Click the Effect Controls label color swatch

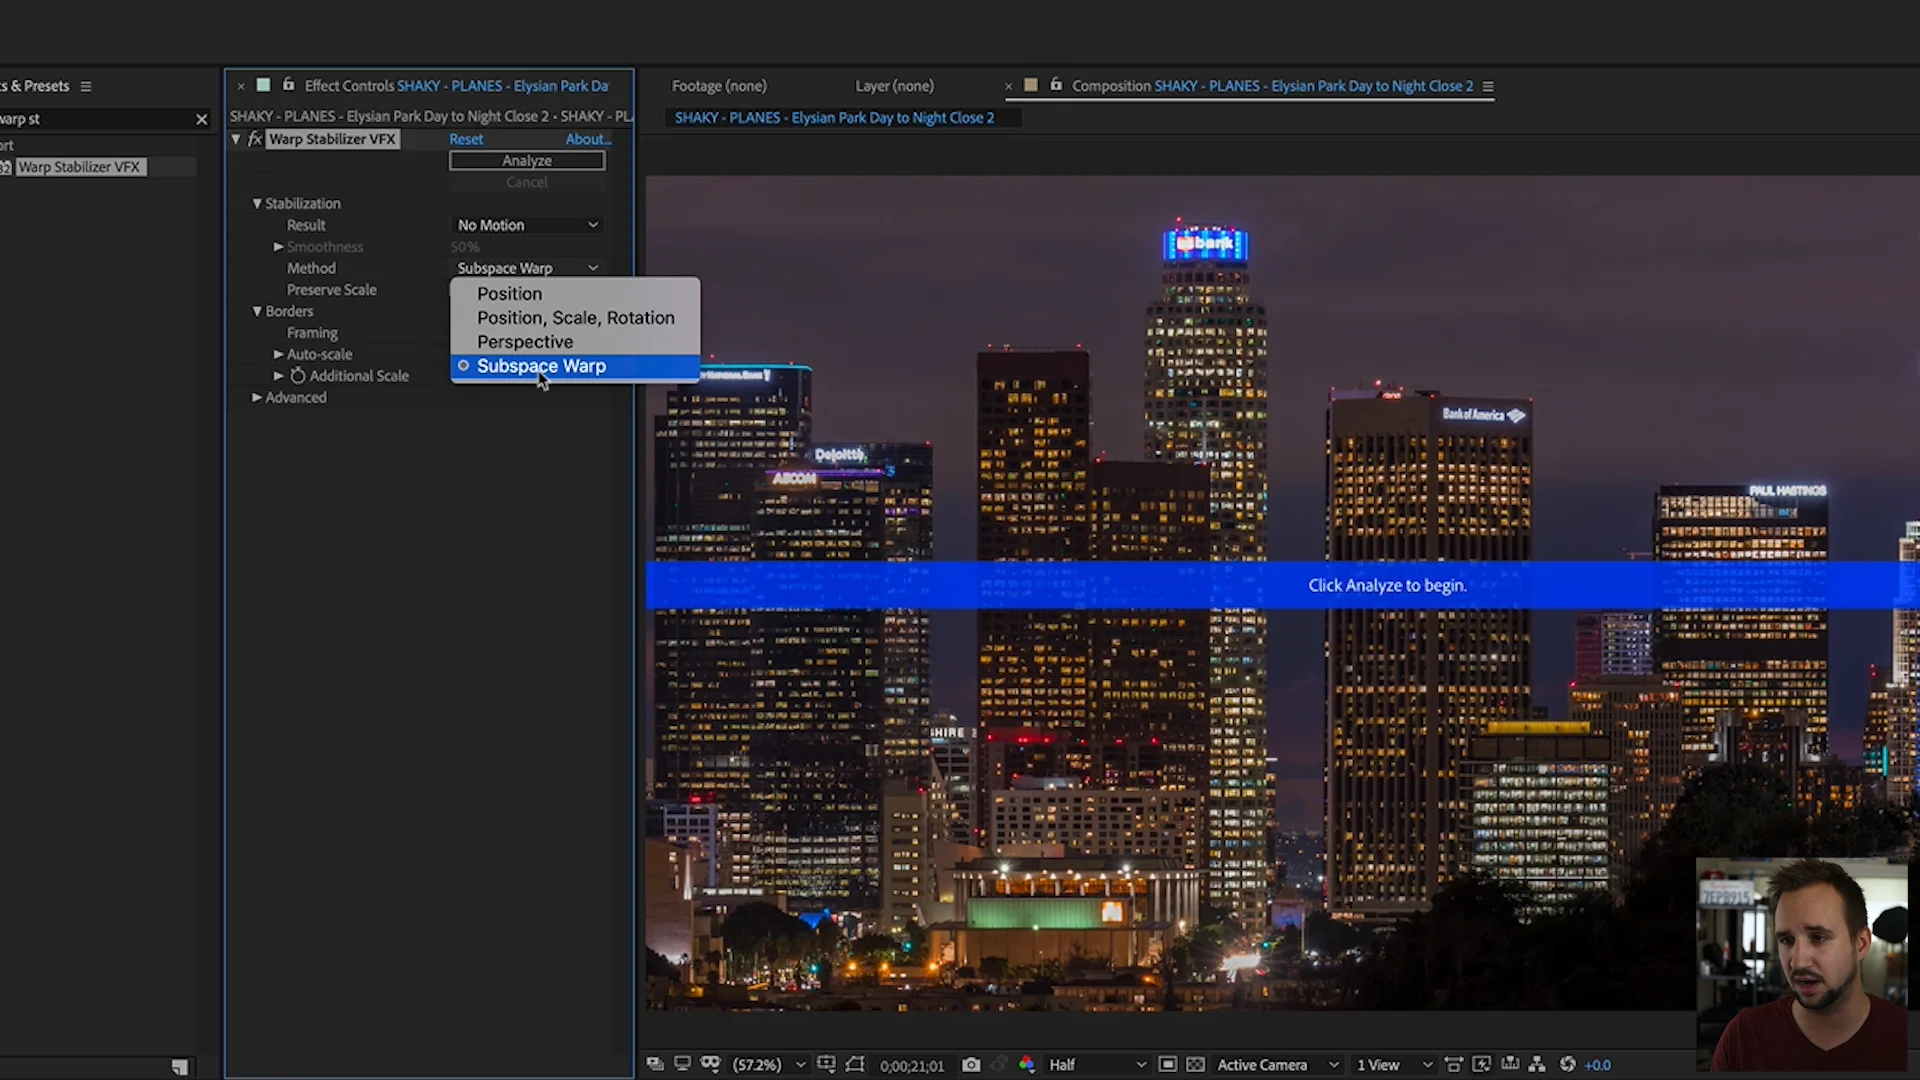point(263,86)
